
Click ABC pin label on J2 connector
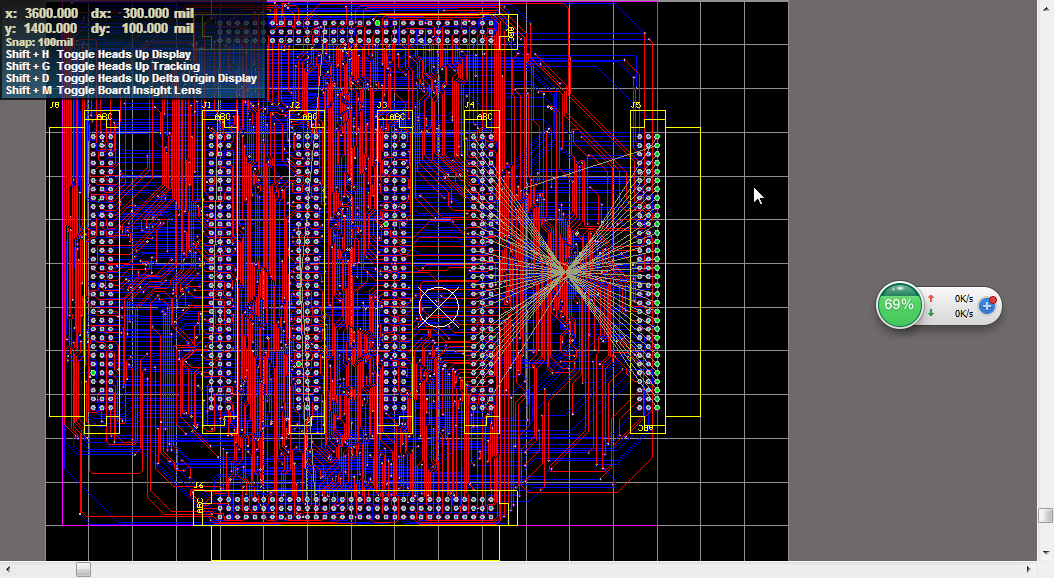pyautogui.click(x=310, y=117)
